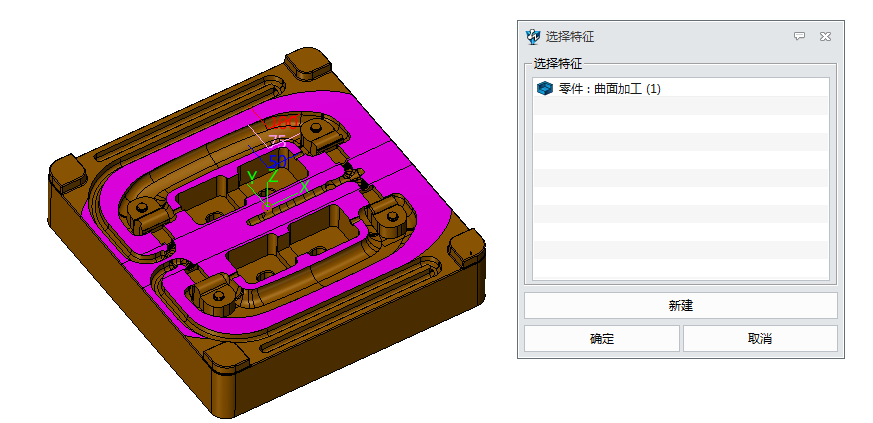
Task: Click the speech bubble icon in title bar
Action: click(x=799, y=36)
